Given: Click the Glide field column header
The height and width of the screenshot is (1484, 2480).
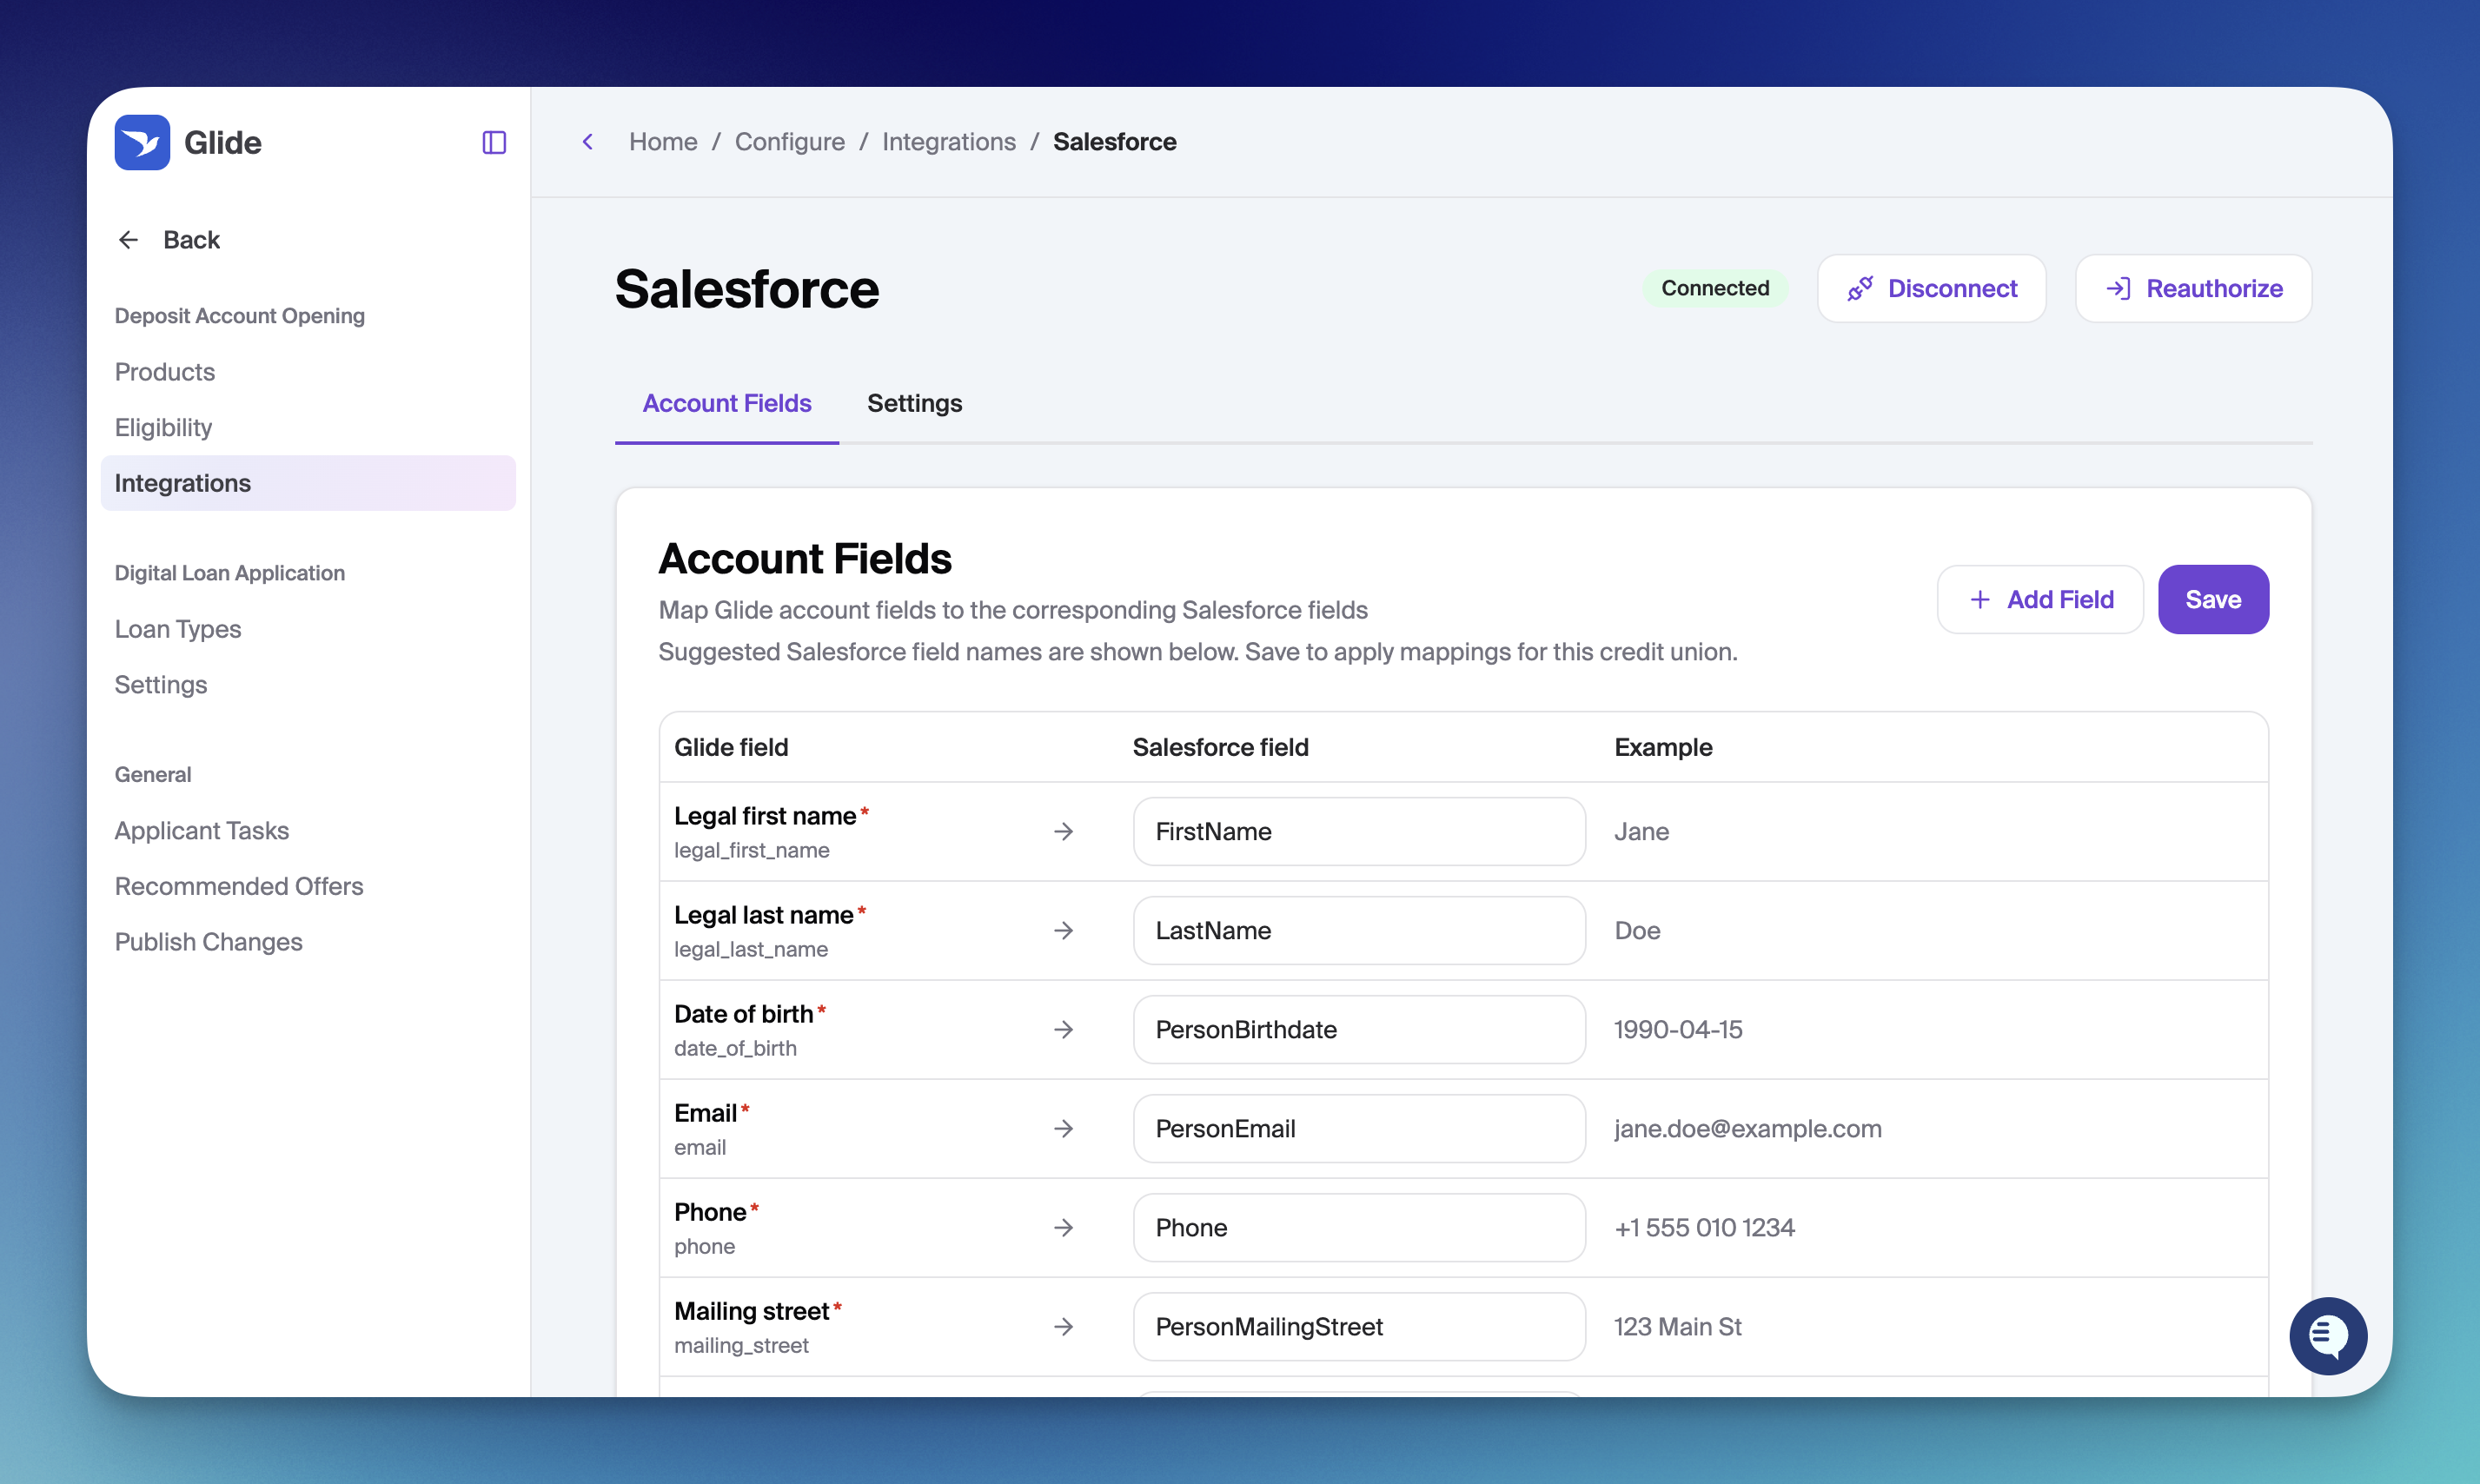Looking at the screenshot, I should click(731, 748).
